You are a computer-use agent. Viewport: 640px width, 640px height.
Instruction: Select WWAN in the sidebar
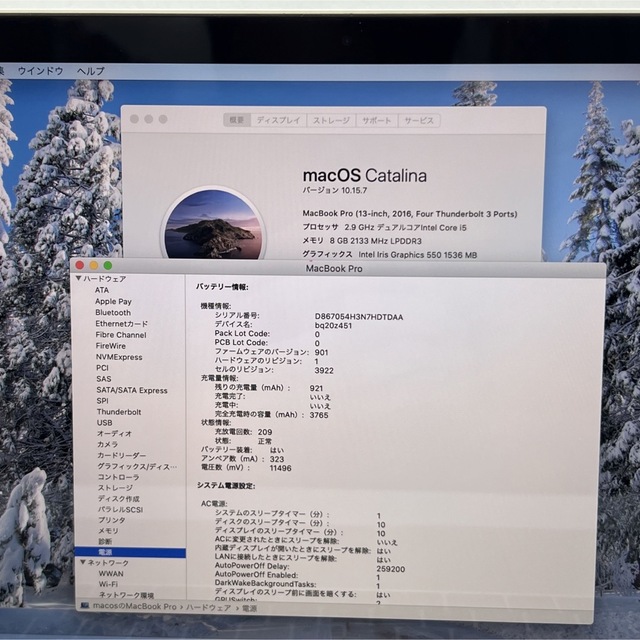click(111, 573)
